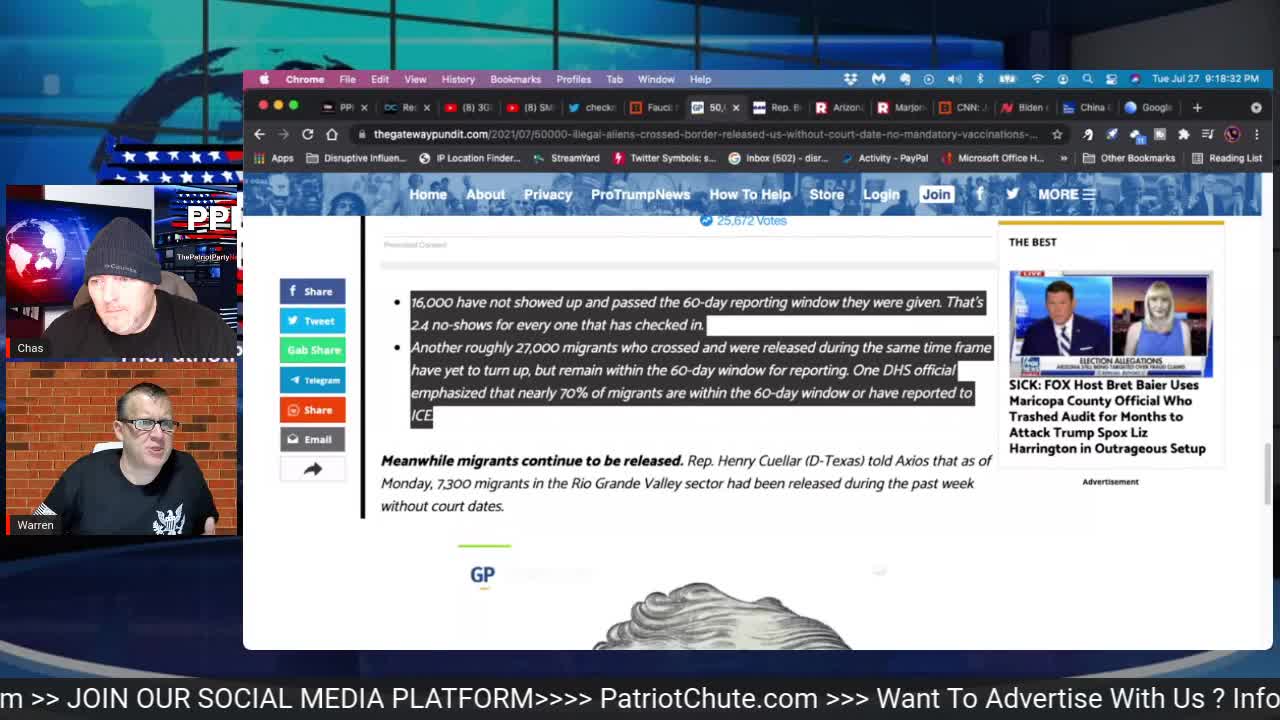Open the Edit menu
The image size is (1280, 720).
380,79
